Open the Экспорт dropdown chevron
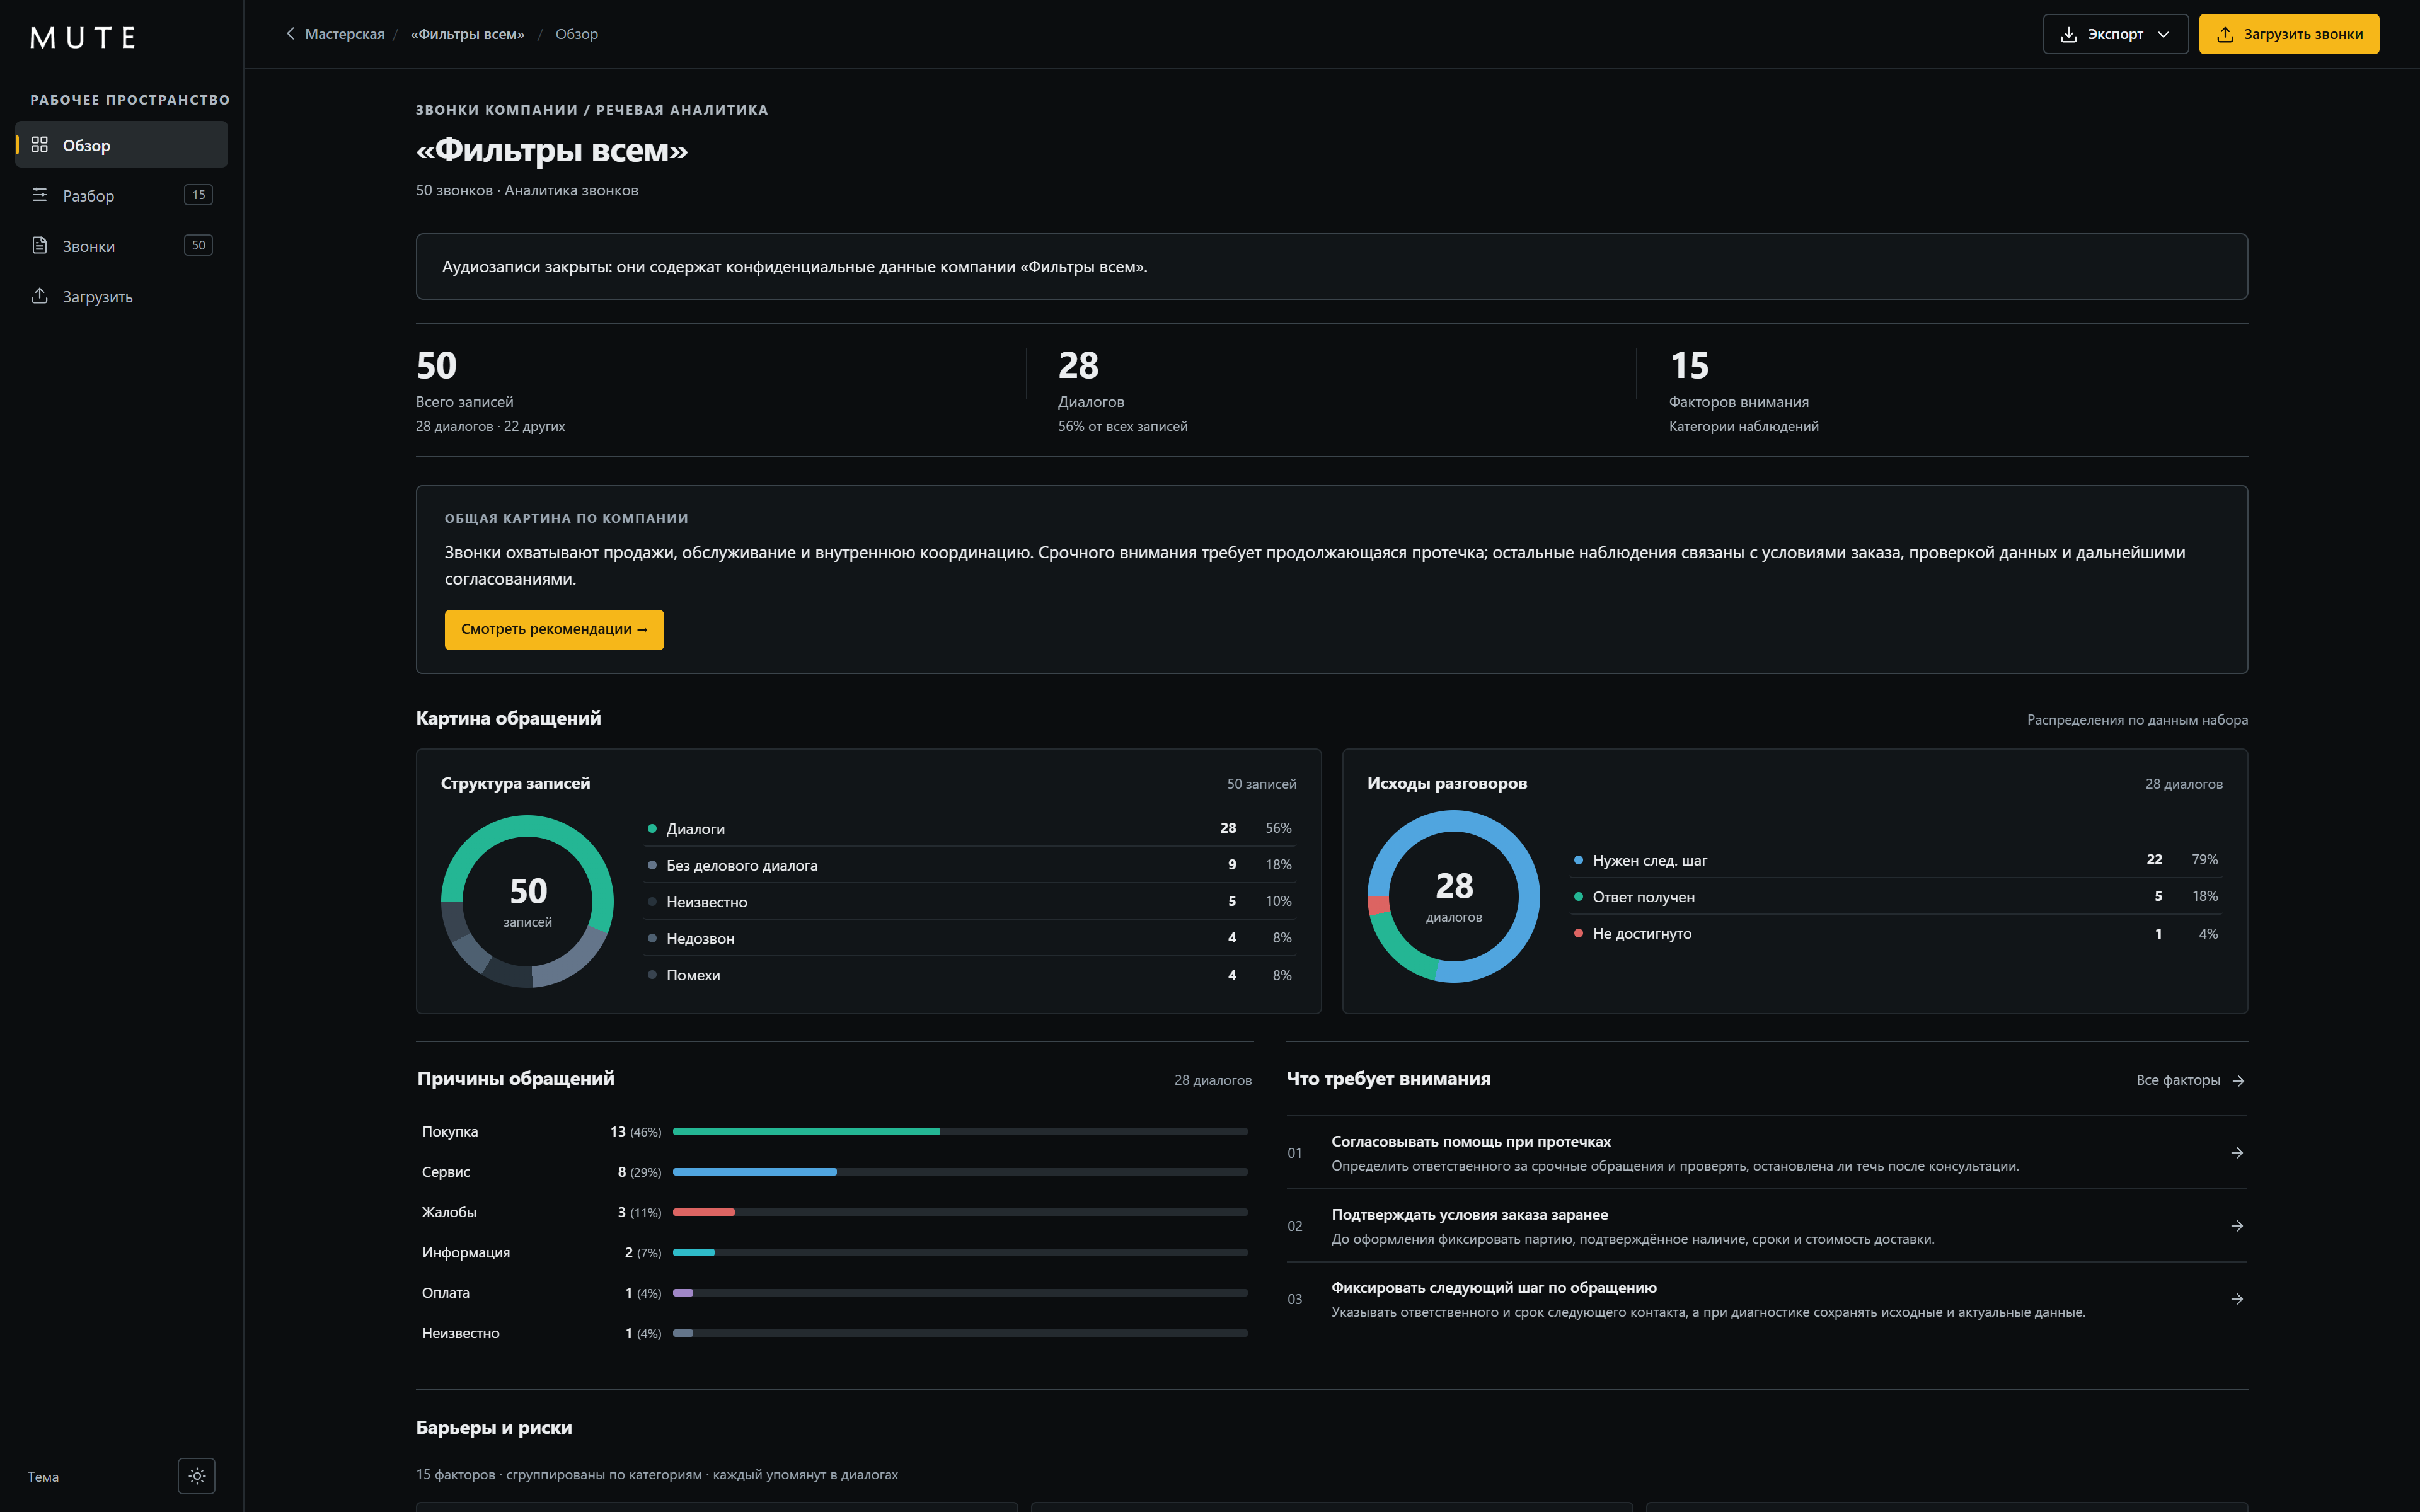Screen dimensions: 2420x1512 [x=2163, y=34]
